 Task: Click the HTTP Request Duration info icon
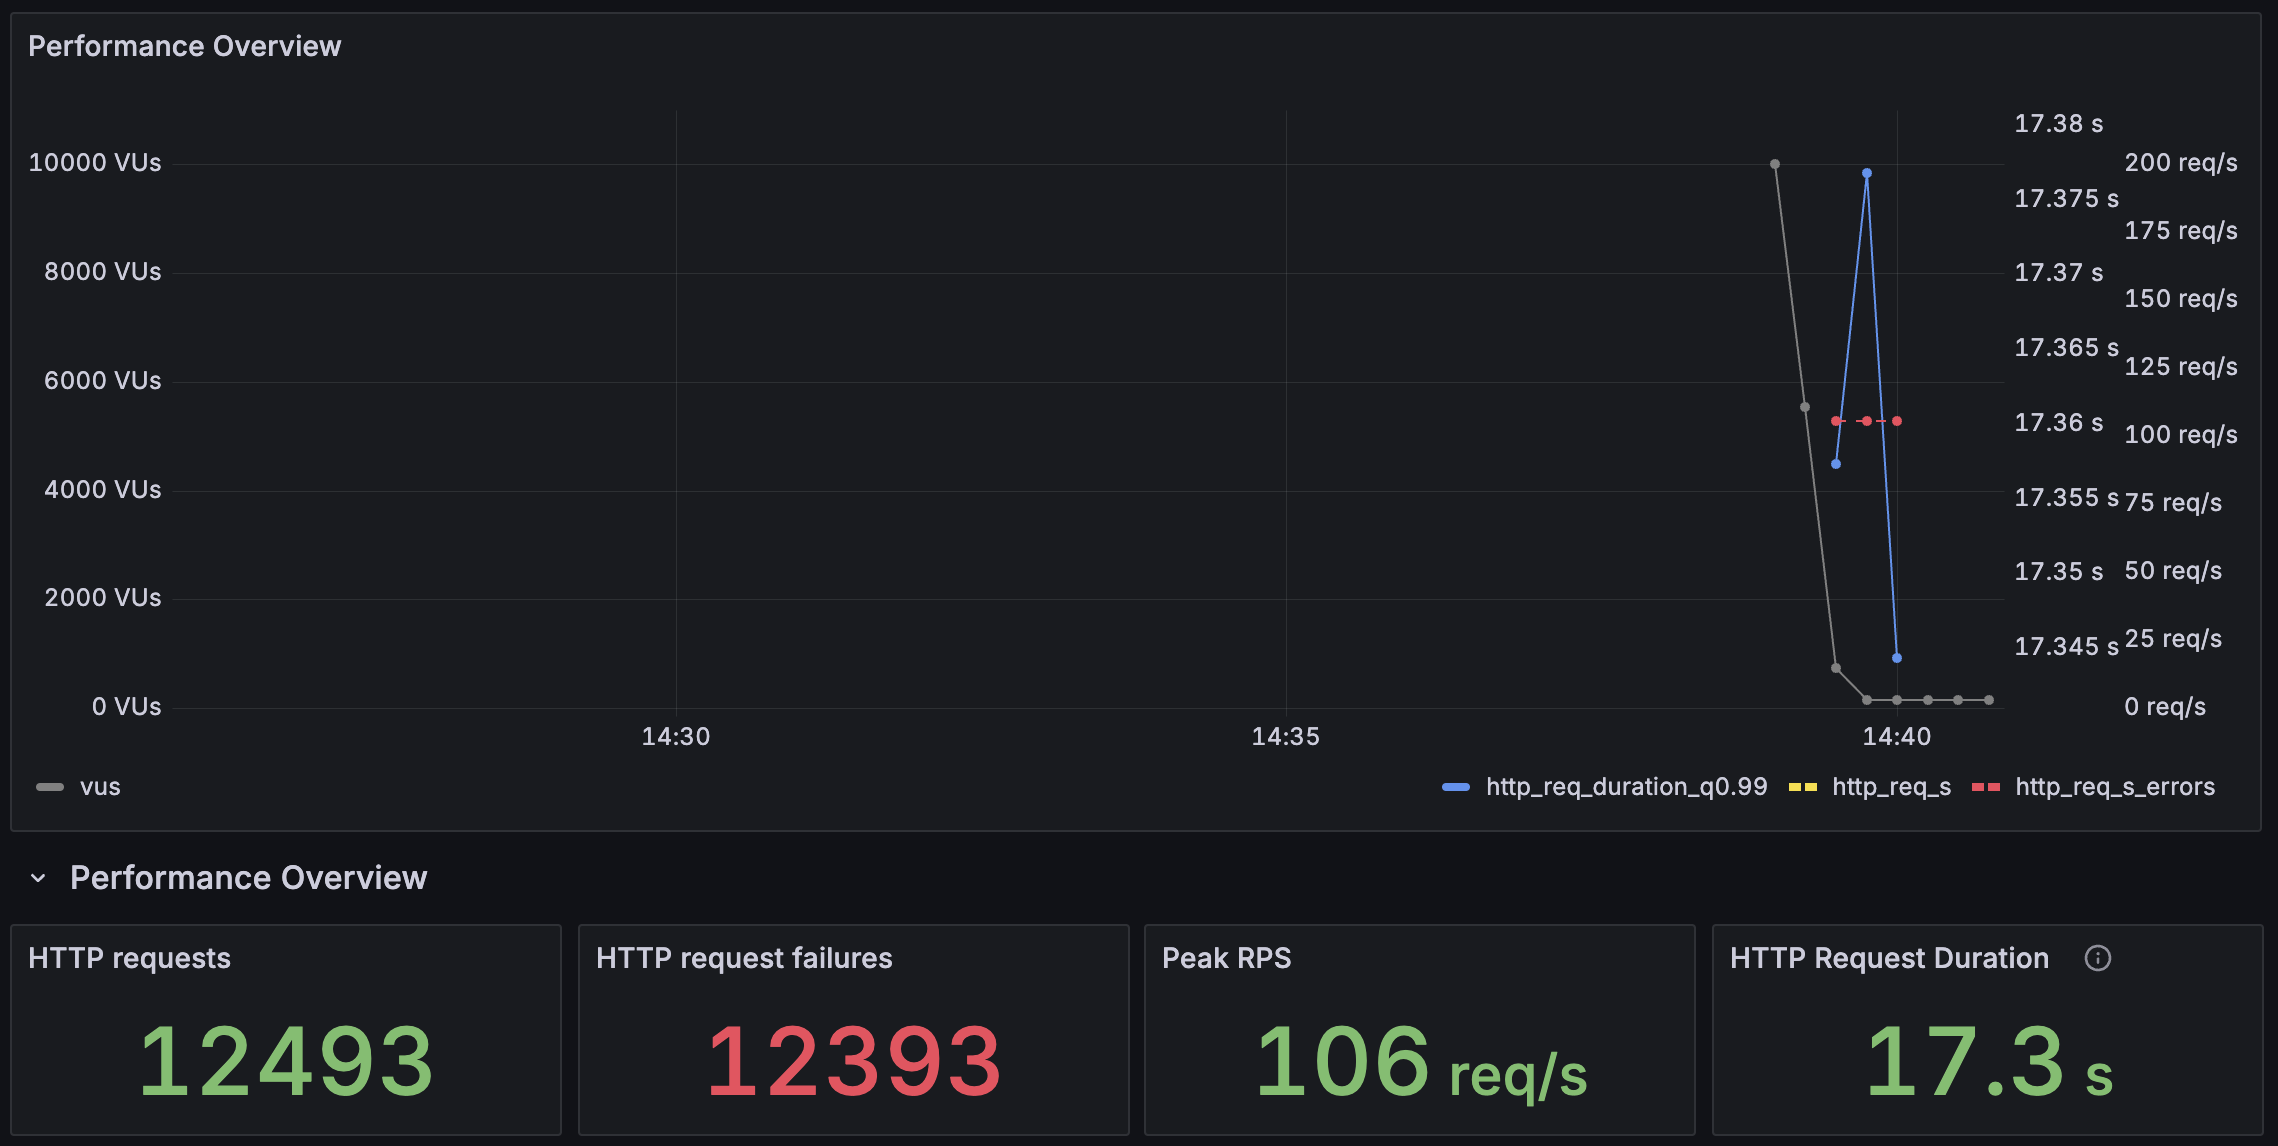[2097, 958]
